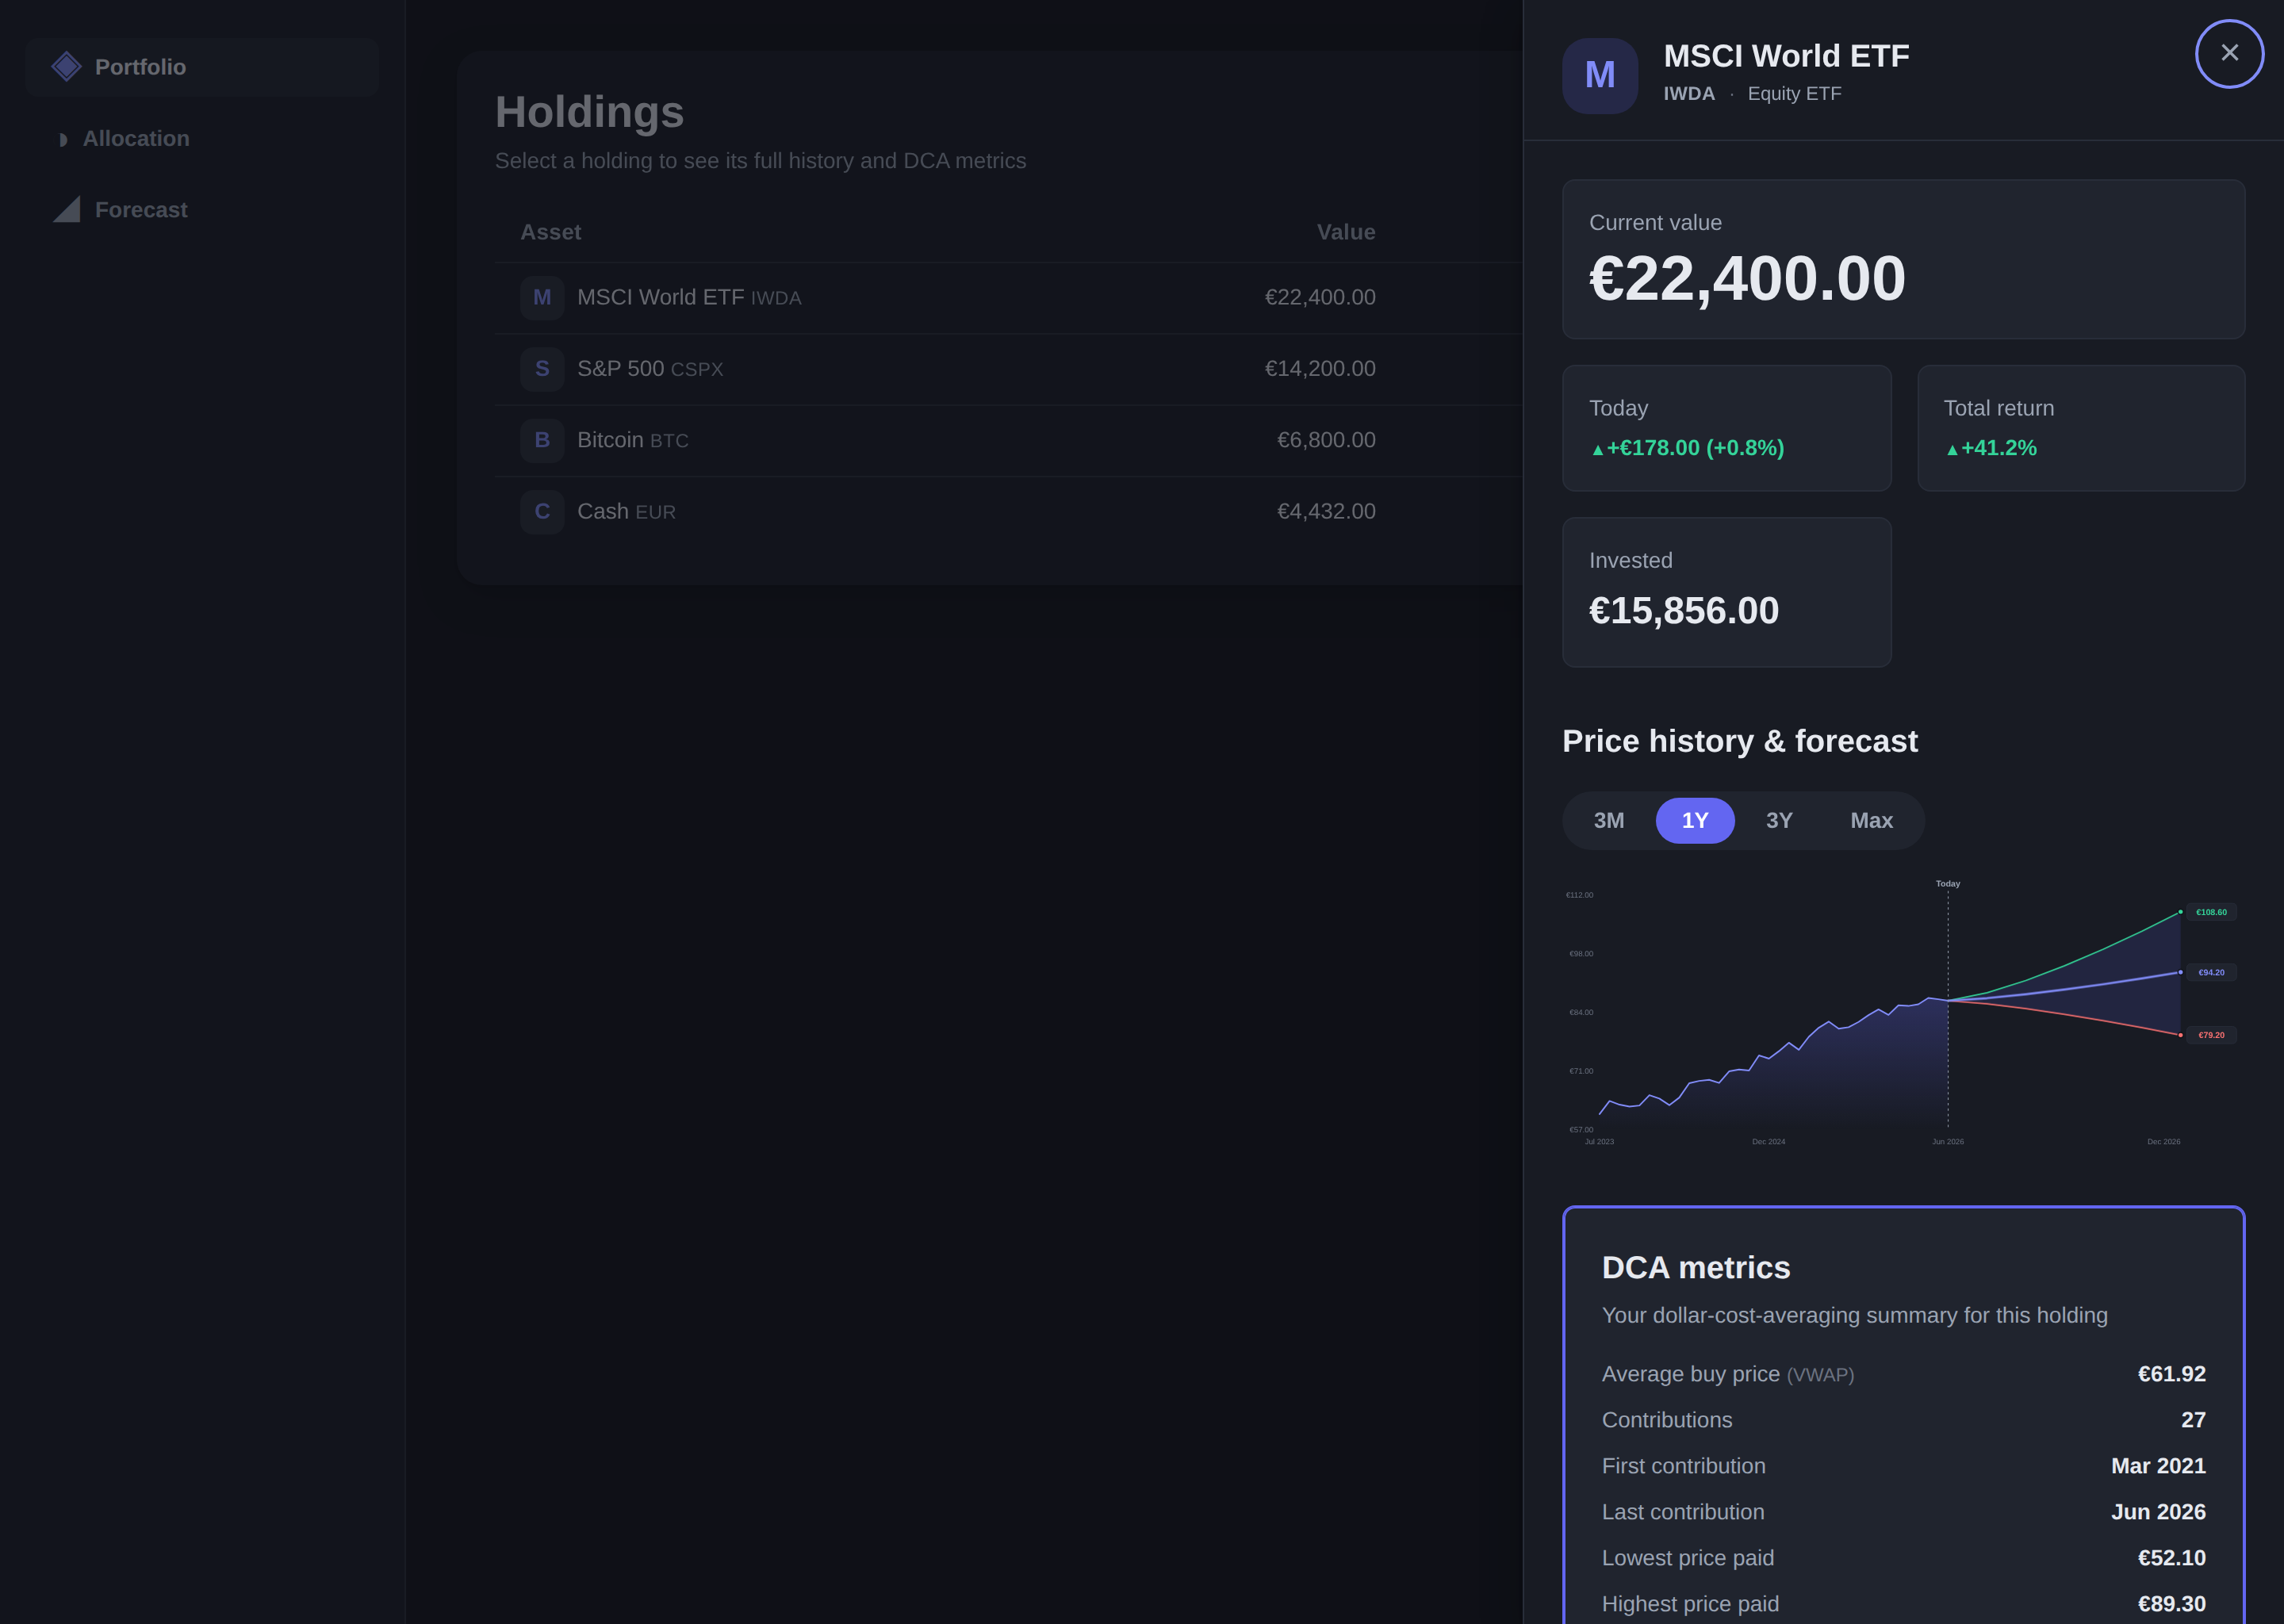Select the Cash EUR holdings row

tap(1008, 512)
